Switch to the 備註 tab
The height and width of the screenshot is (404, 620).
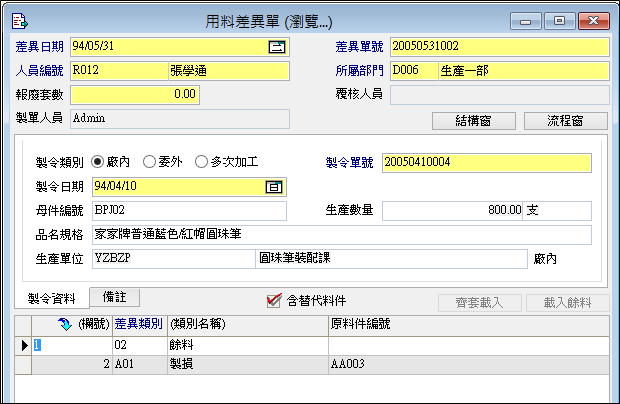pos(113,297)
